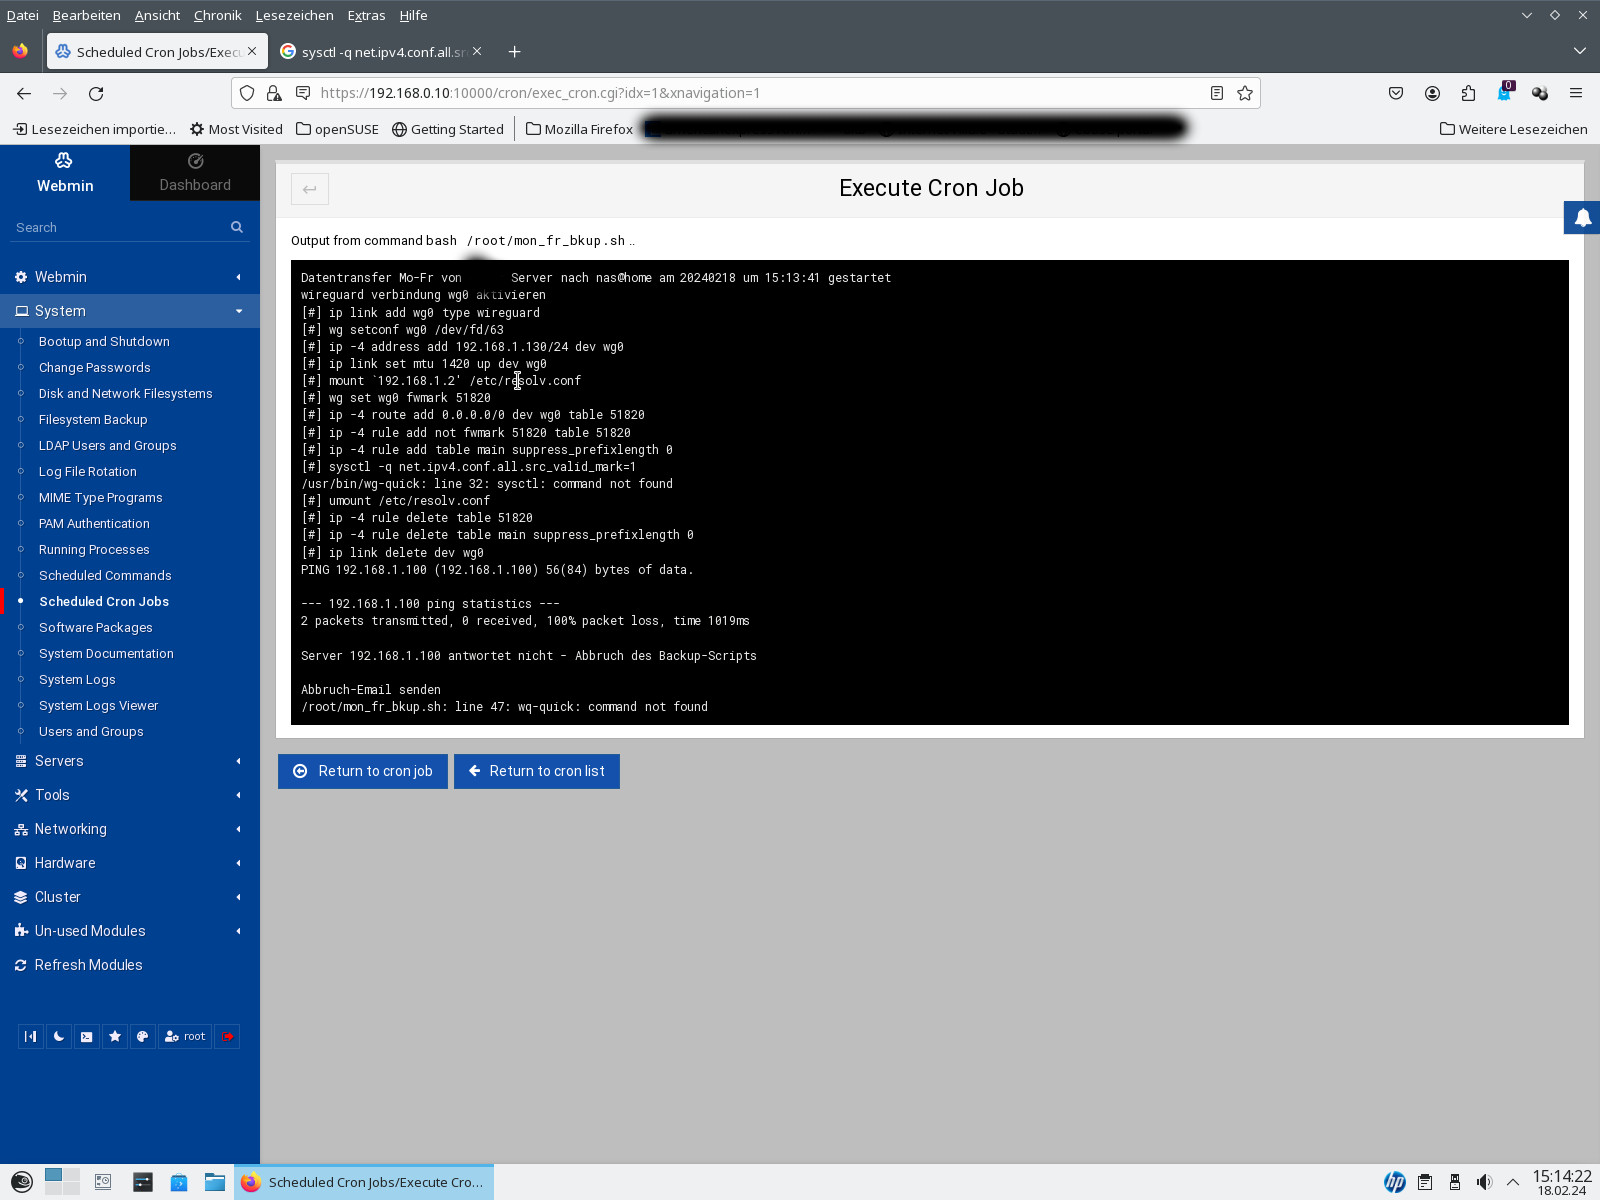Open the Lesezeichen menu
Image resolution: width=1600 pixels, height=1200 pixels.
(x=294, y=15)
